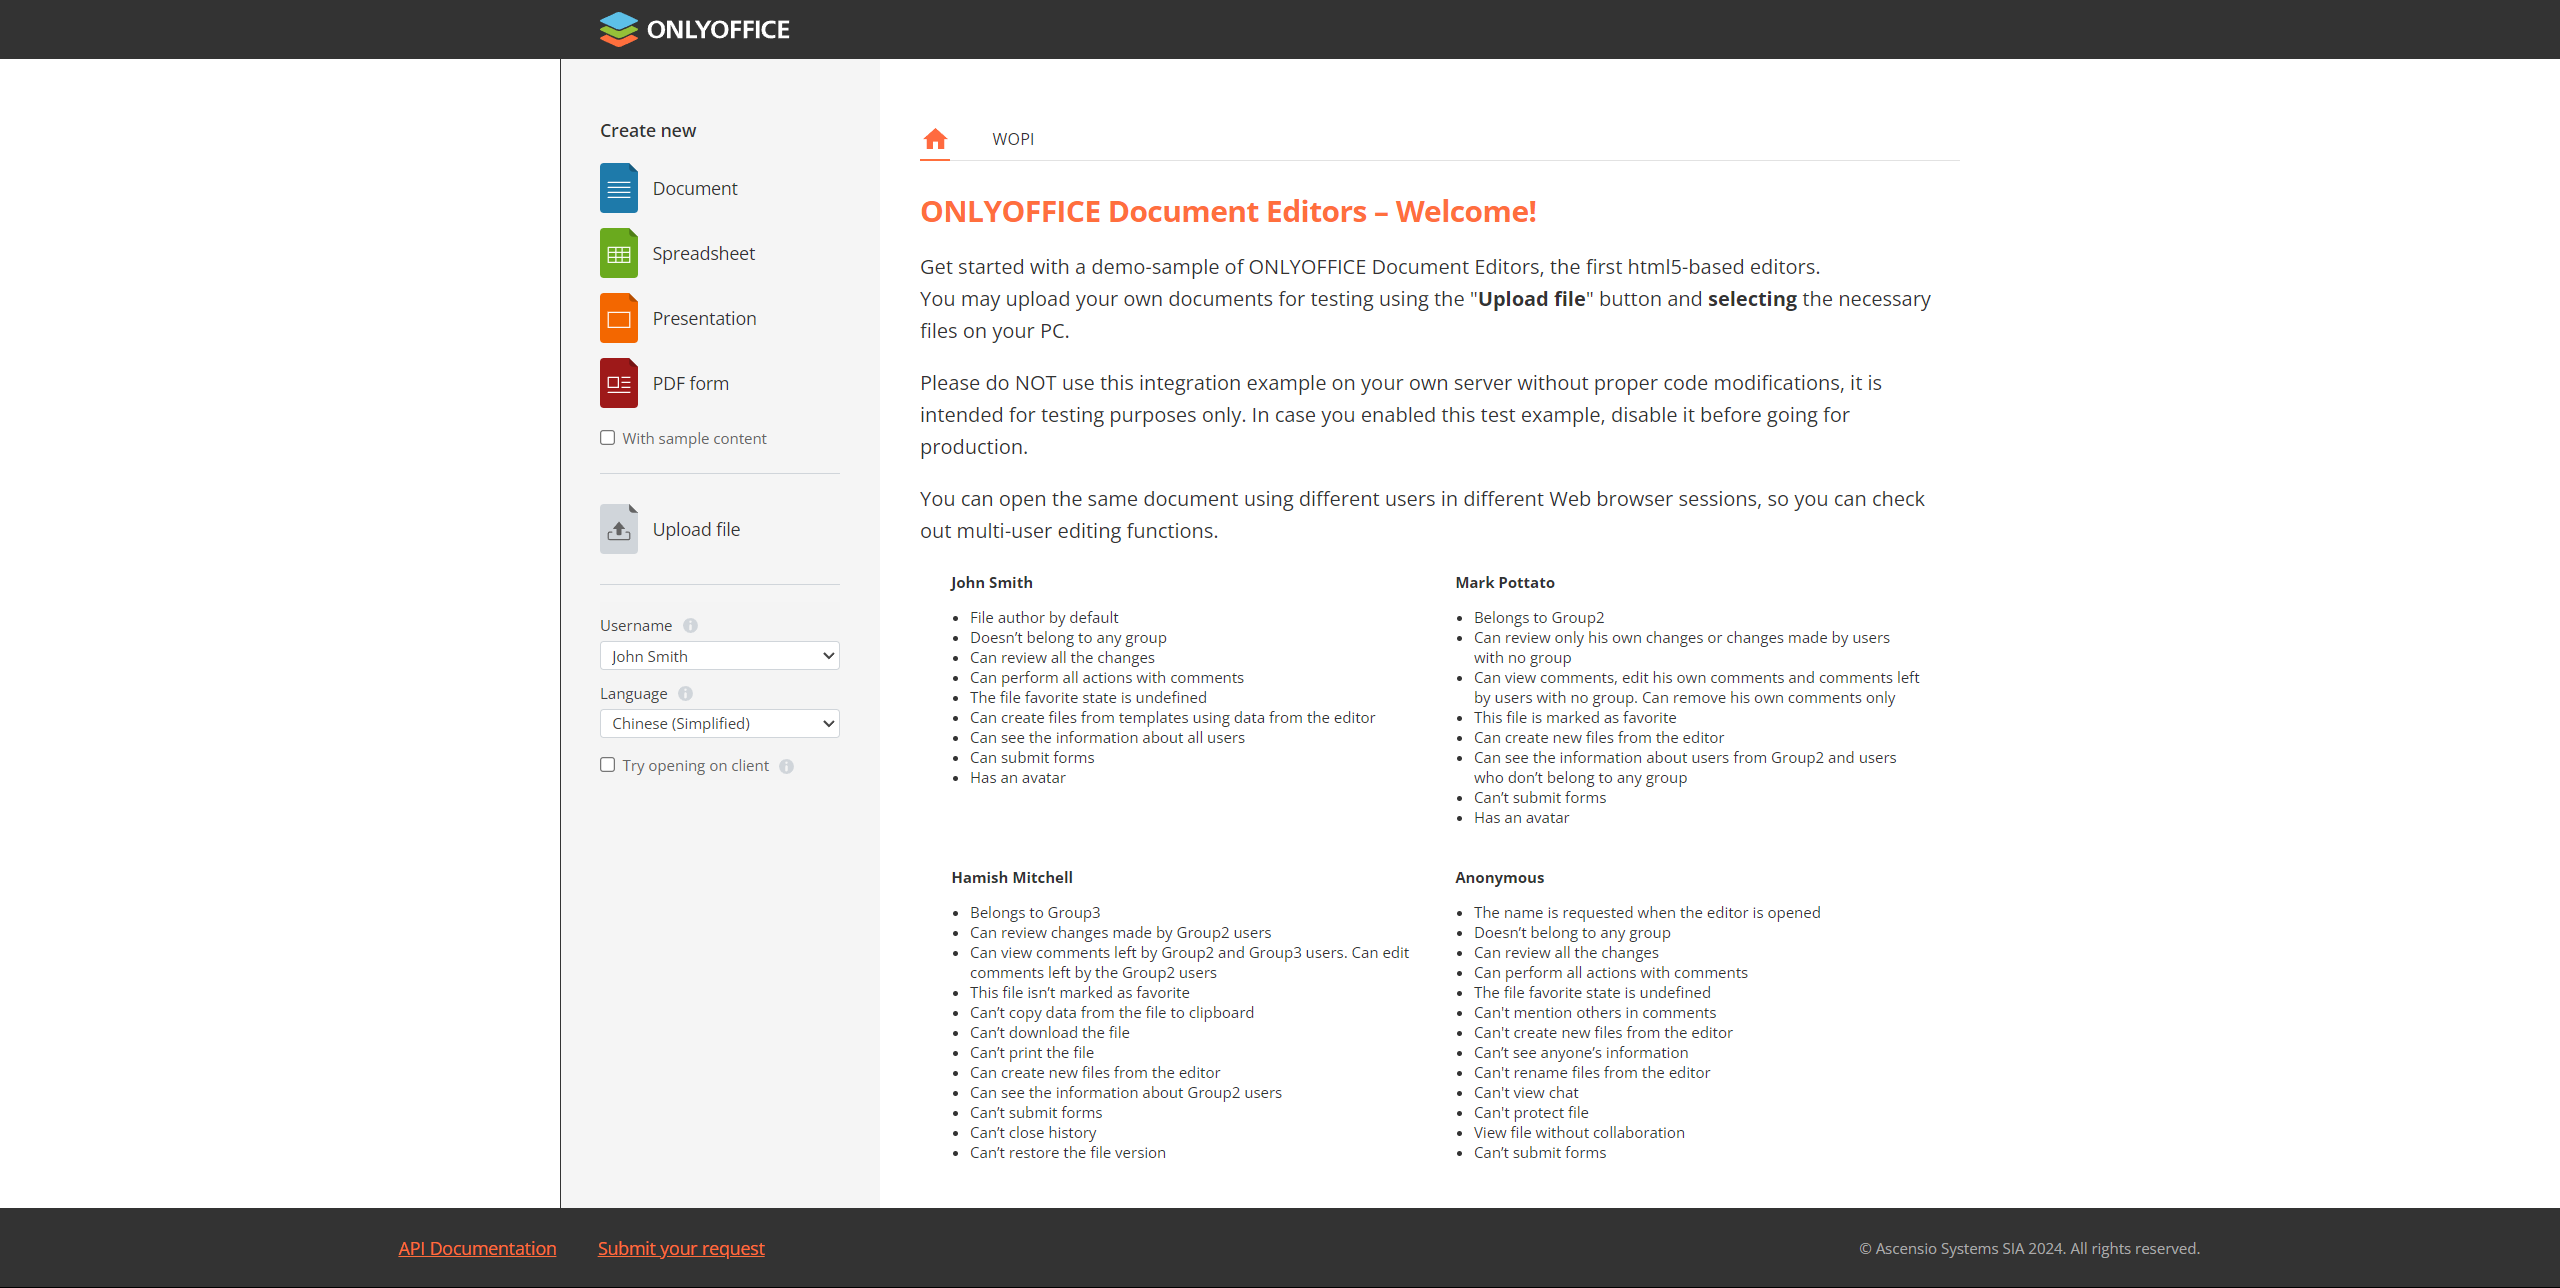Toggle Try opening on client checkbox
Viewport: 2560px width, 1288px height.
[x=607, y=765]
